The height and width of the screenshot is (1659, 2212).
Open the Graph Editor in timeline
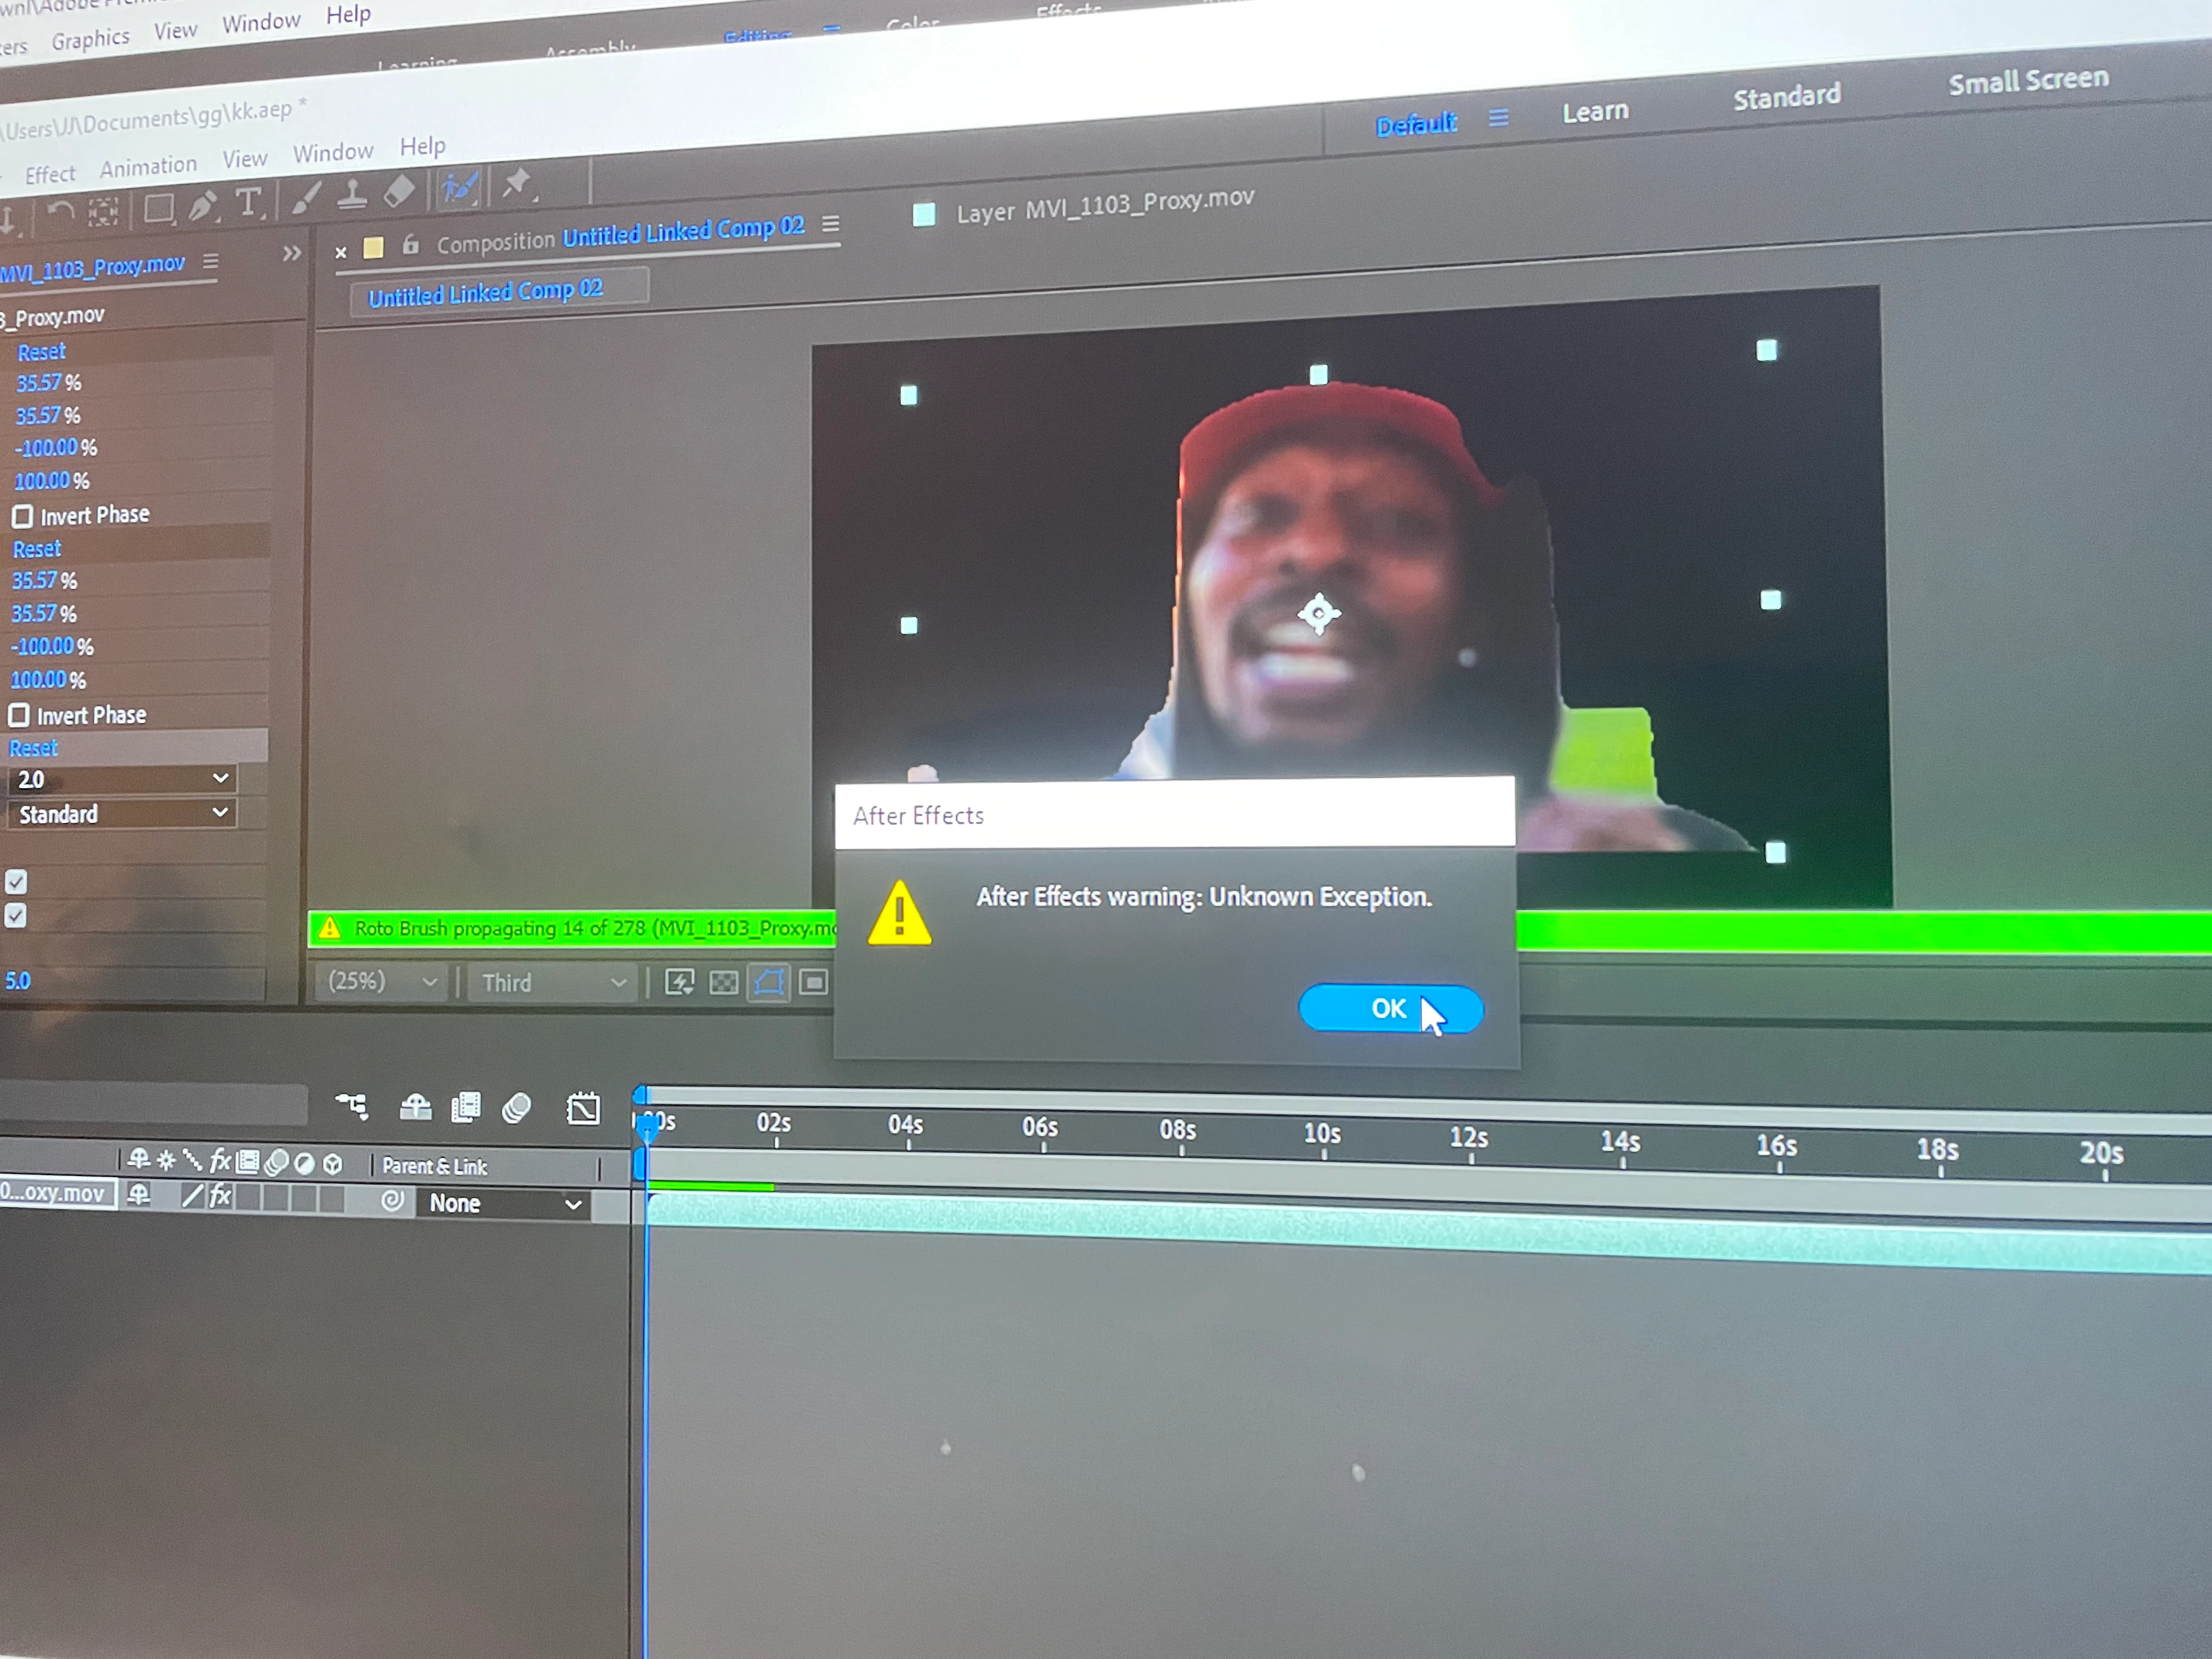[x=583, y=1108]
